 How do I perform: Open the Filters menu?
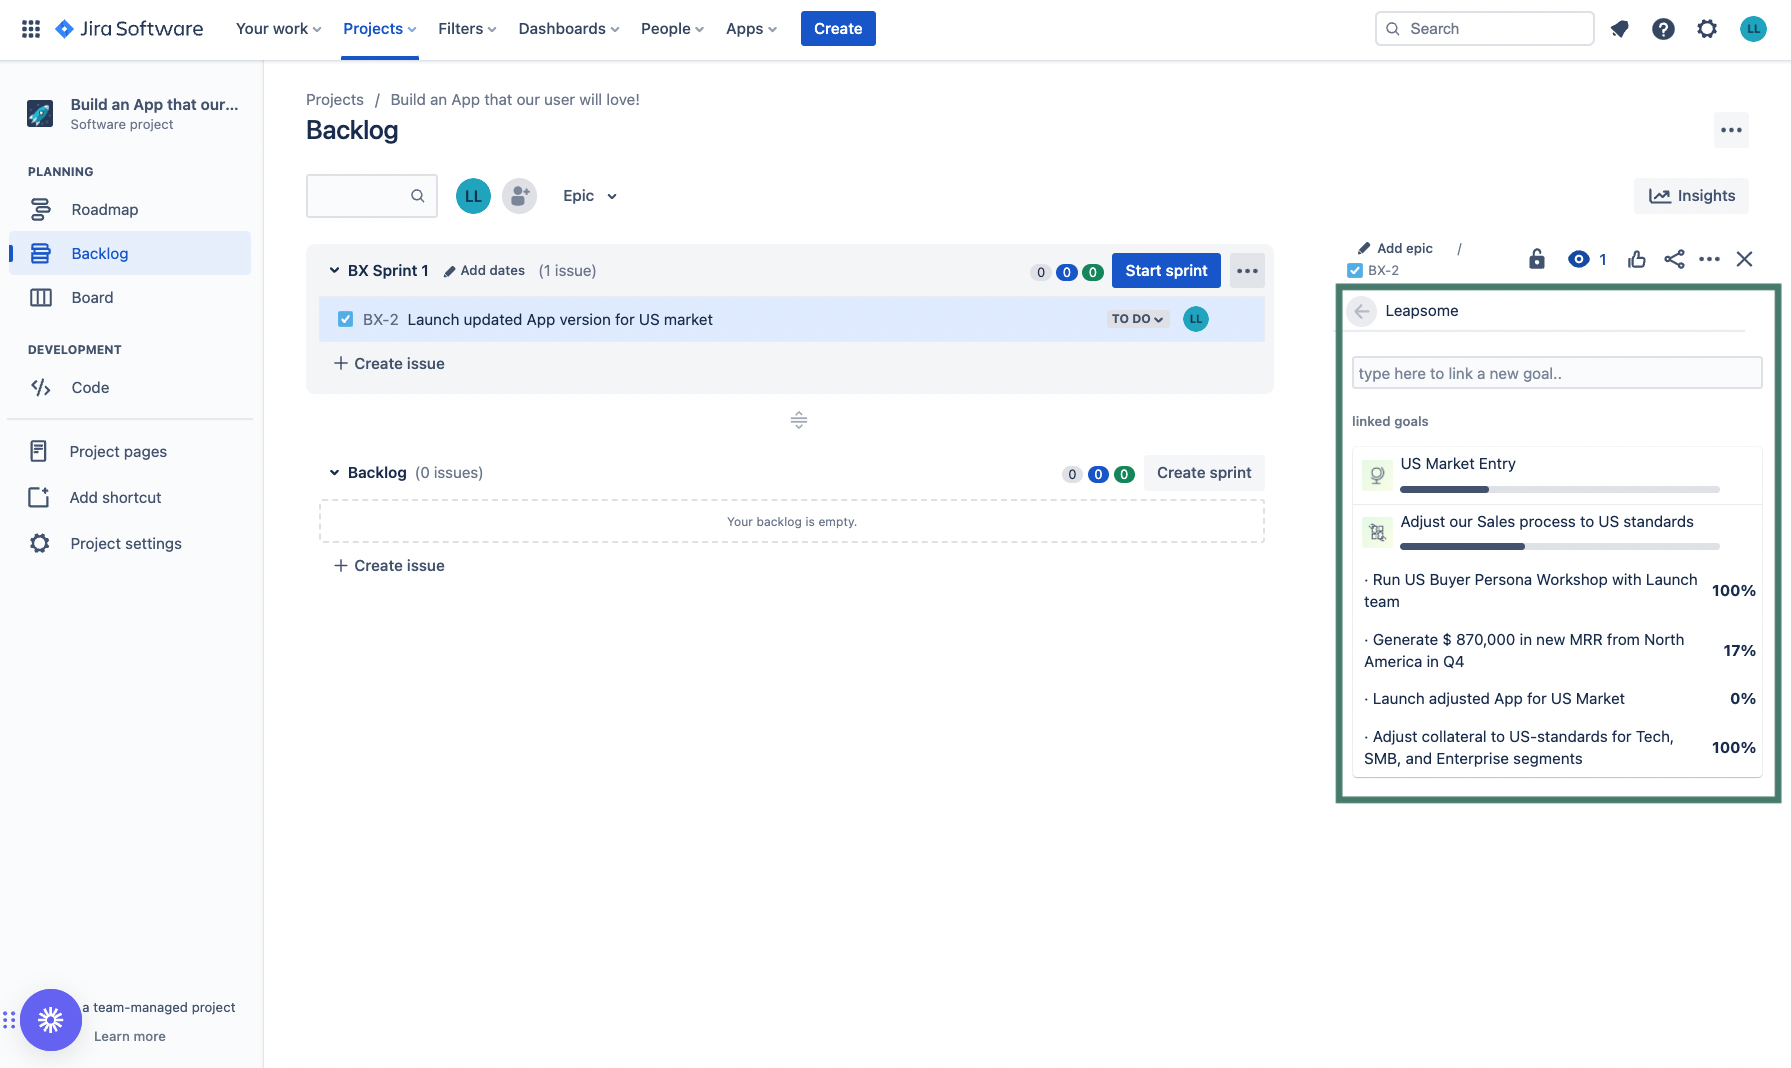click(467, 29)
